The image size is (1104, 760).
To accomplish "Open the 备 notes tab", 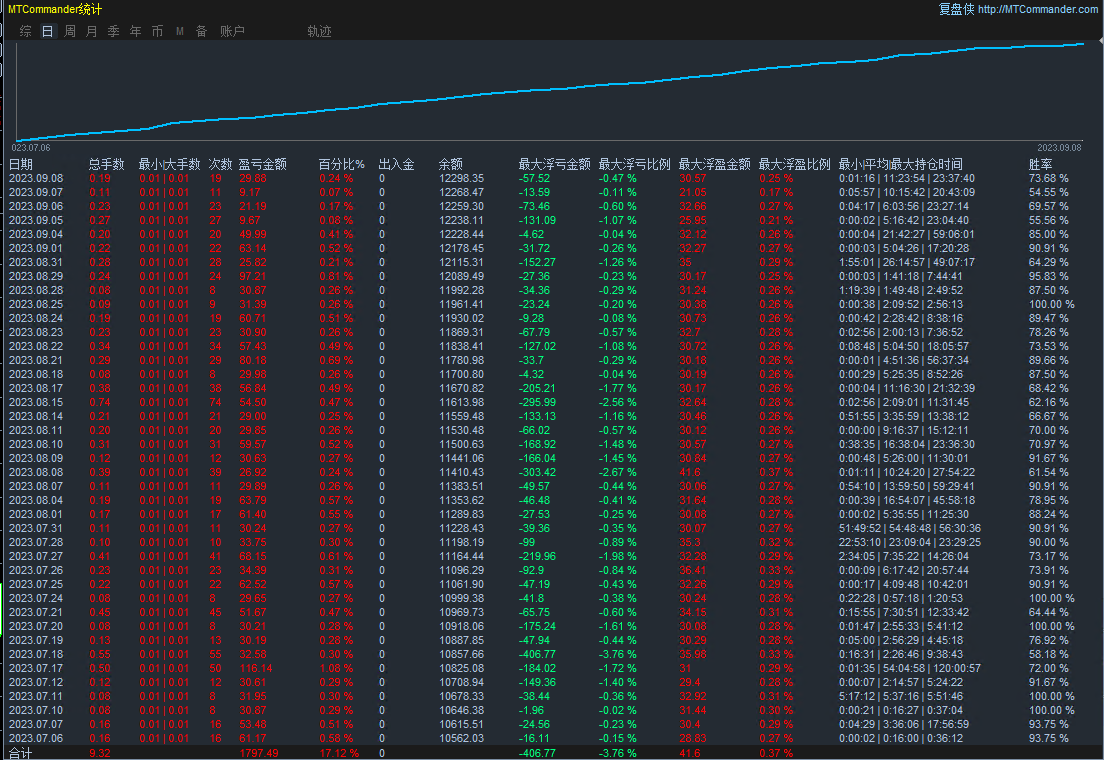I will click(201, 31).
